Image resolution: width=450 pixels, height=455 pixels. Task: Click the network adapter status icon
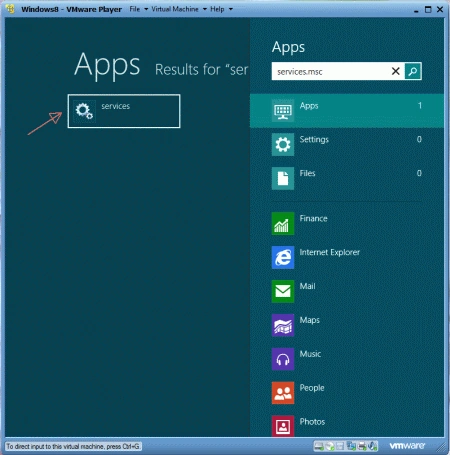[351, 446]
